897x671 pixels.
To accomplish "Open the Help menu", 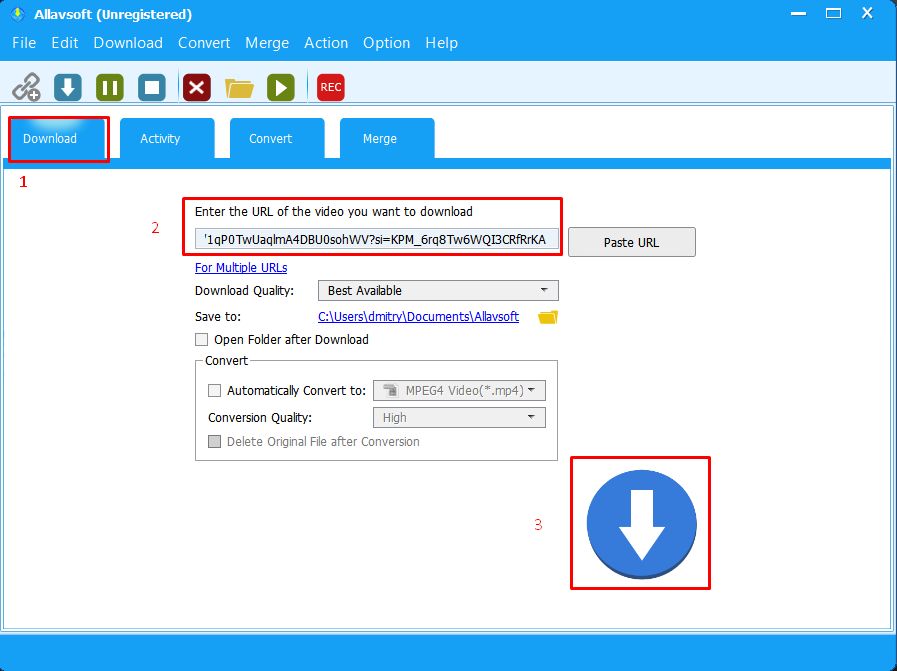I will coord(442,43).
